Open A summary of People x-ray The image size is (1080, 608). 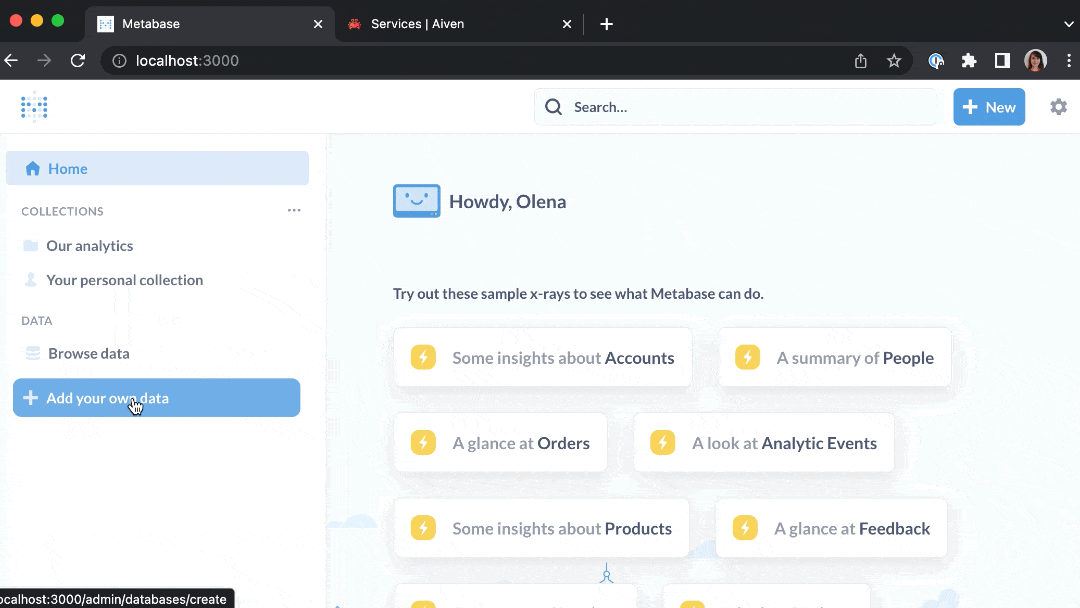coord(835,357)
